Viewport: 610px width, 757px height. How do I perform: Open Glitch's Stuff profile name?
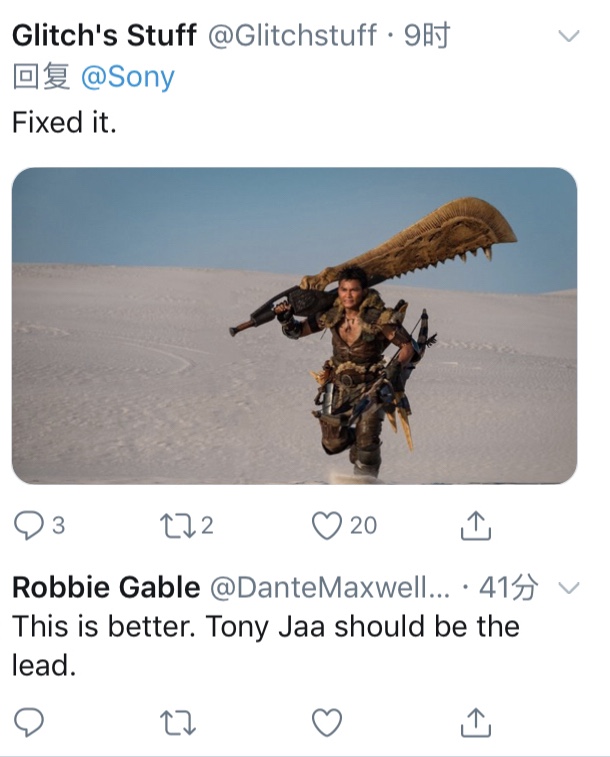point(104,36)
